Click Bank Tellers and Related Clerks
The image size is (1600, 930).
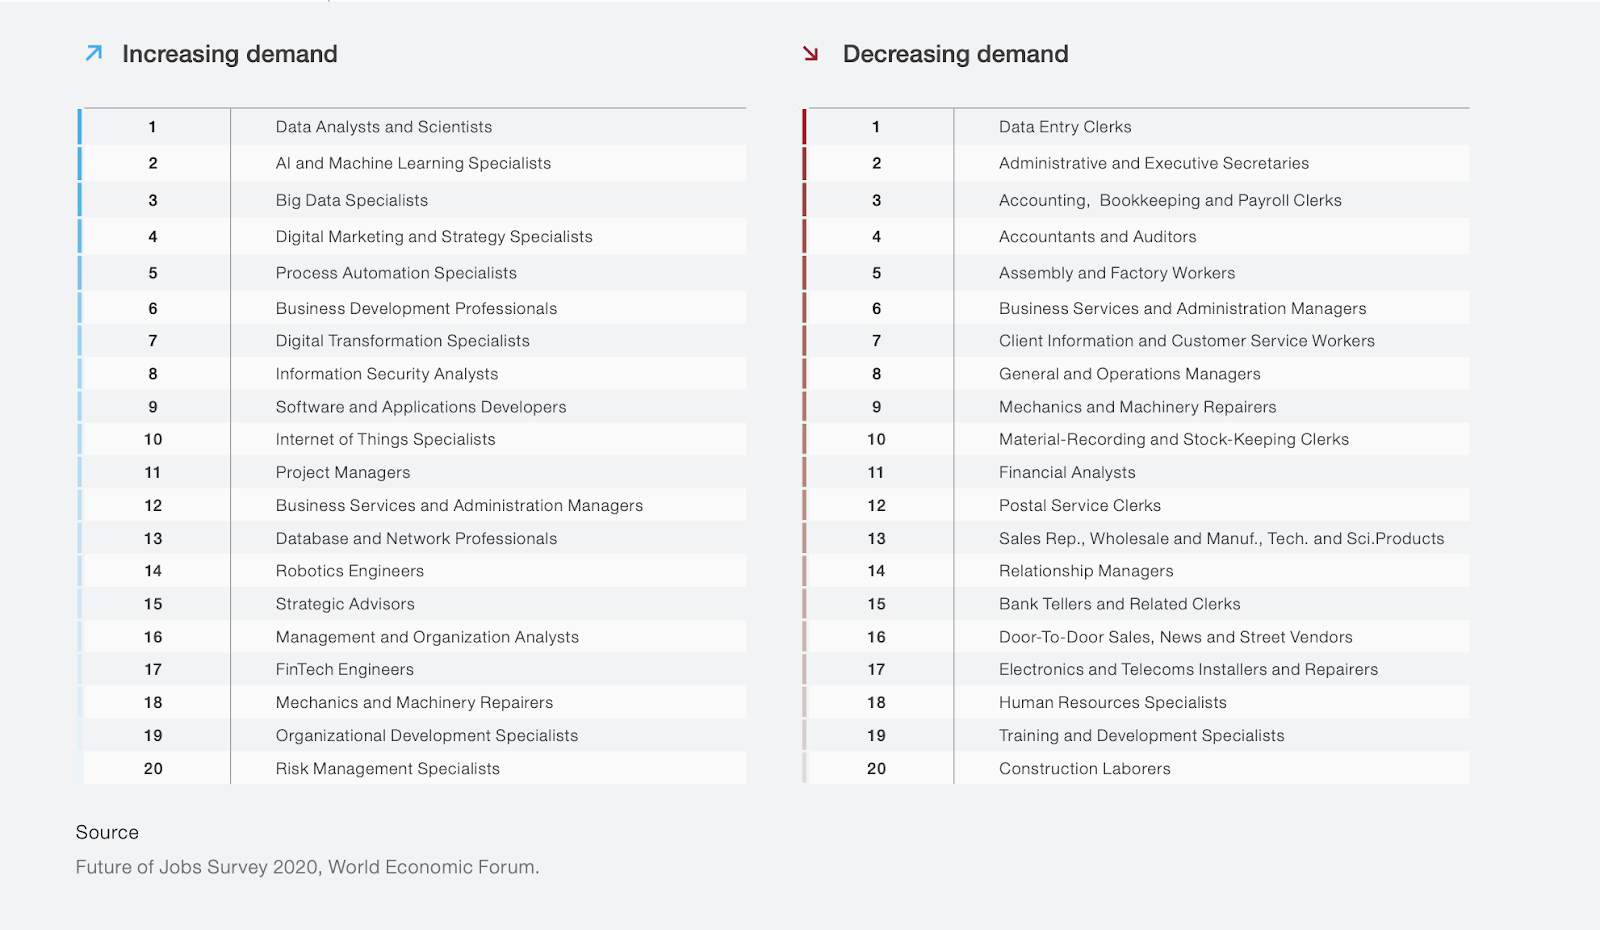coord(1120,604)
